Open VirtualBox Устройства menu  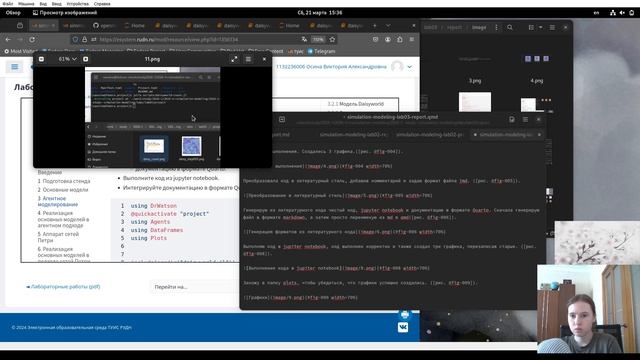click(x=78, y=4)
